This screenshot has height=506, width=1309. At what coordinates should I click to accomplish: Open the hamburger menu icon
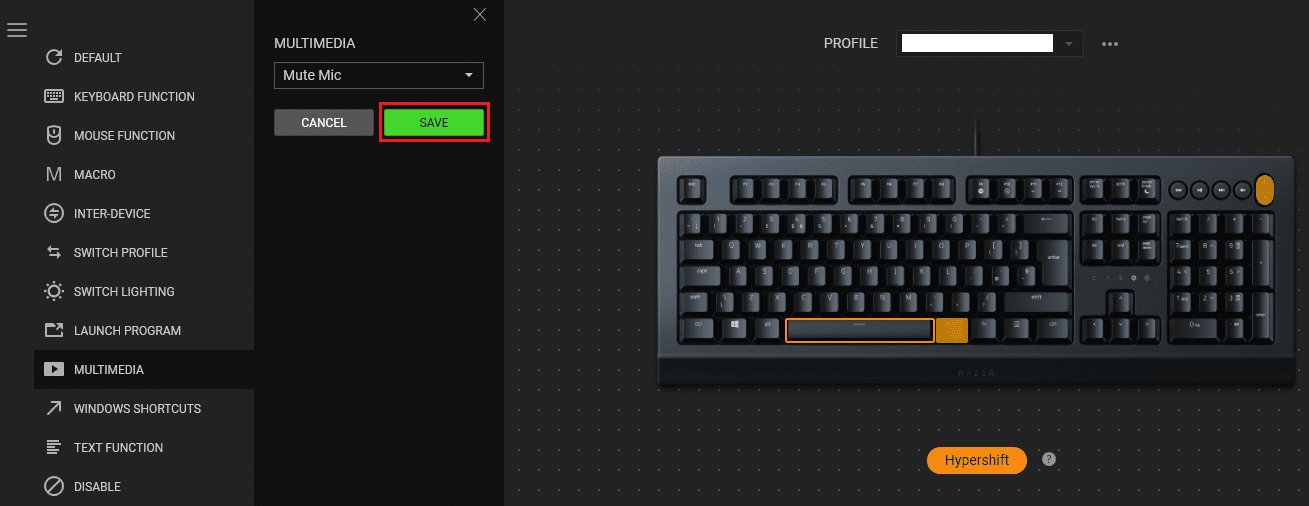pos(16,30)
